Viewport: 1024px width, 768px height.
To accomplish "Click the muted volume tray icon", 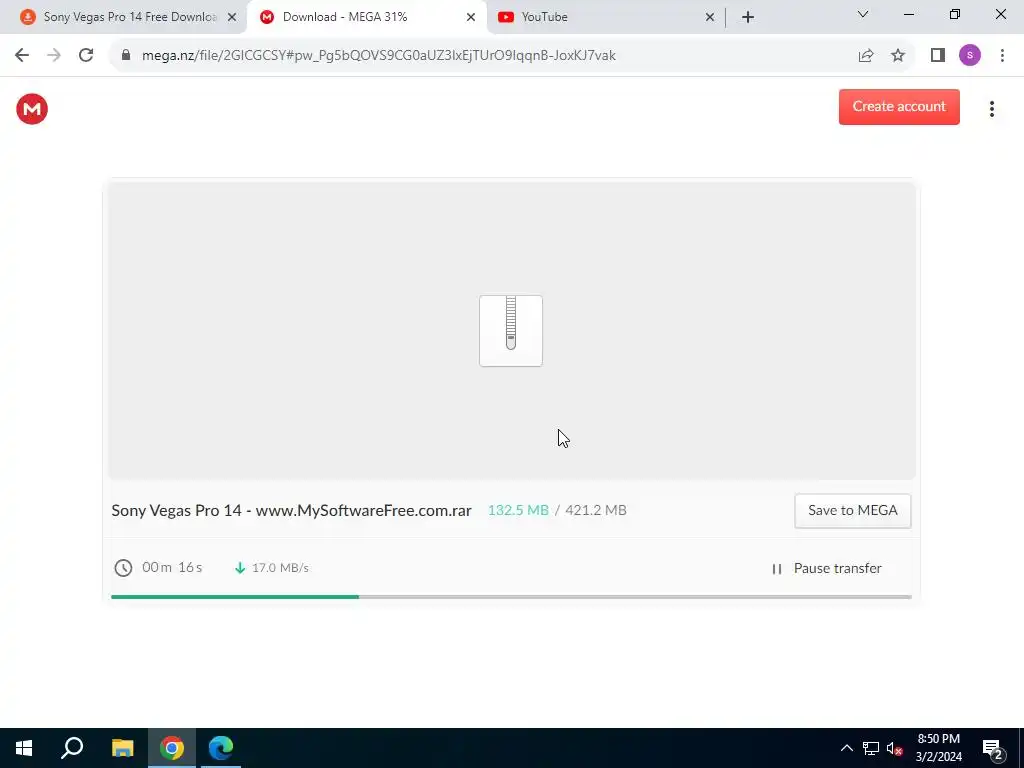I will [x=895, y=748].
